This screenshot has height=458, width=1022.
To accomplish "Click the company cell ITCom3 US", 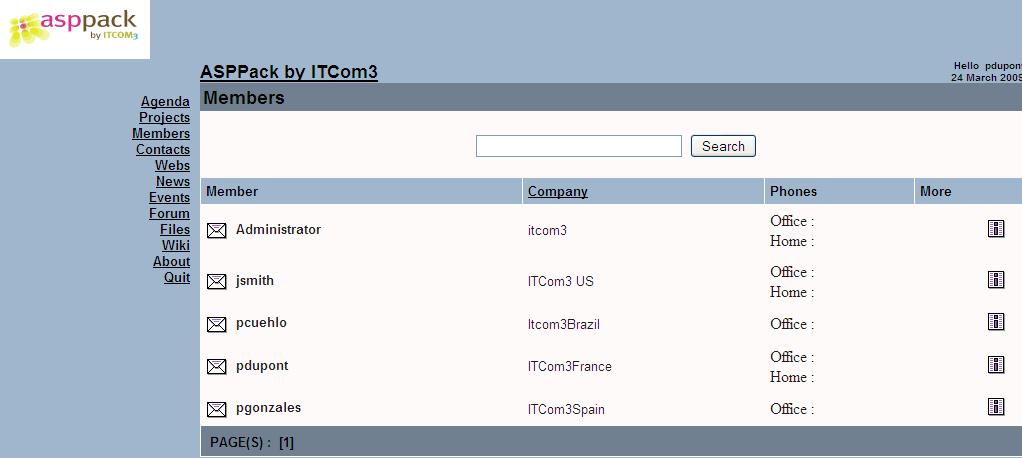I will pyautogui.click(x=561, y=281).
